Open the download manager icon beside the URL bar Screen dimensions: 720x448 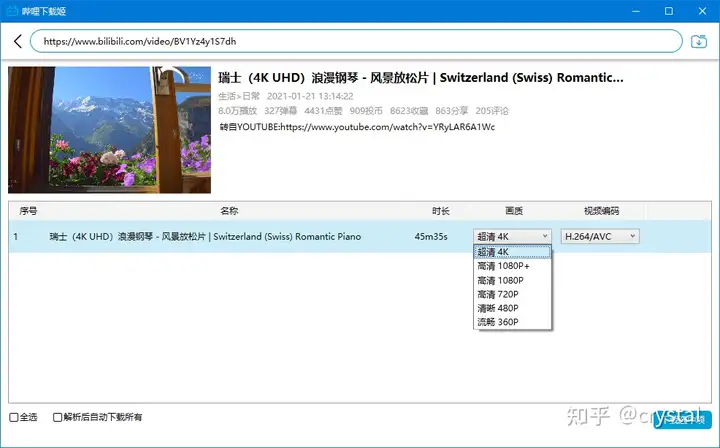[698, 41]
